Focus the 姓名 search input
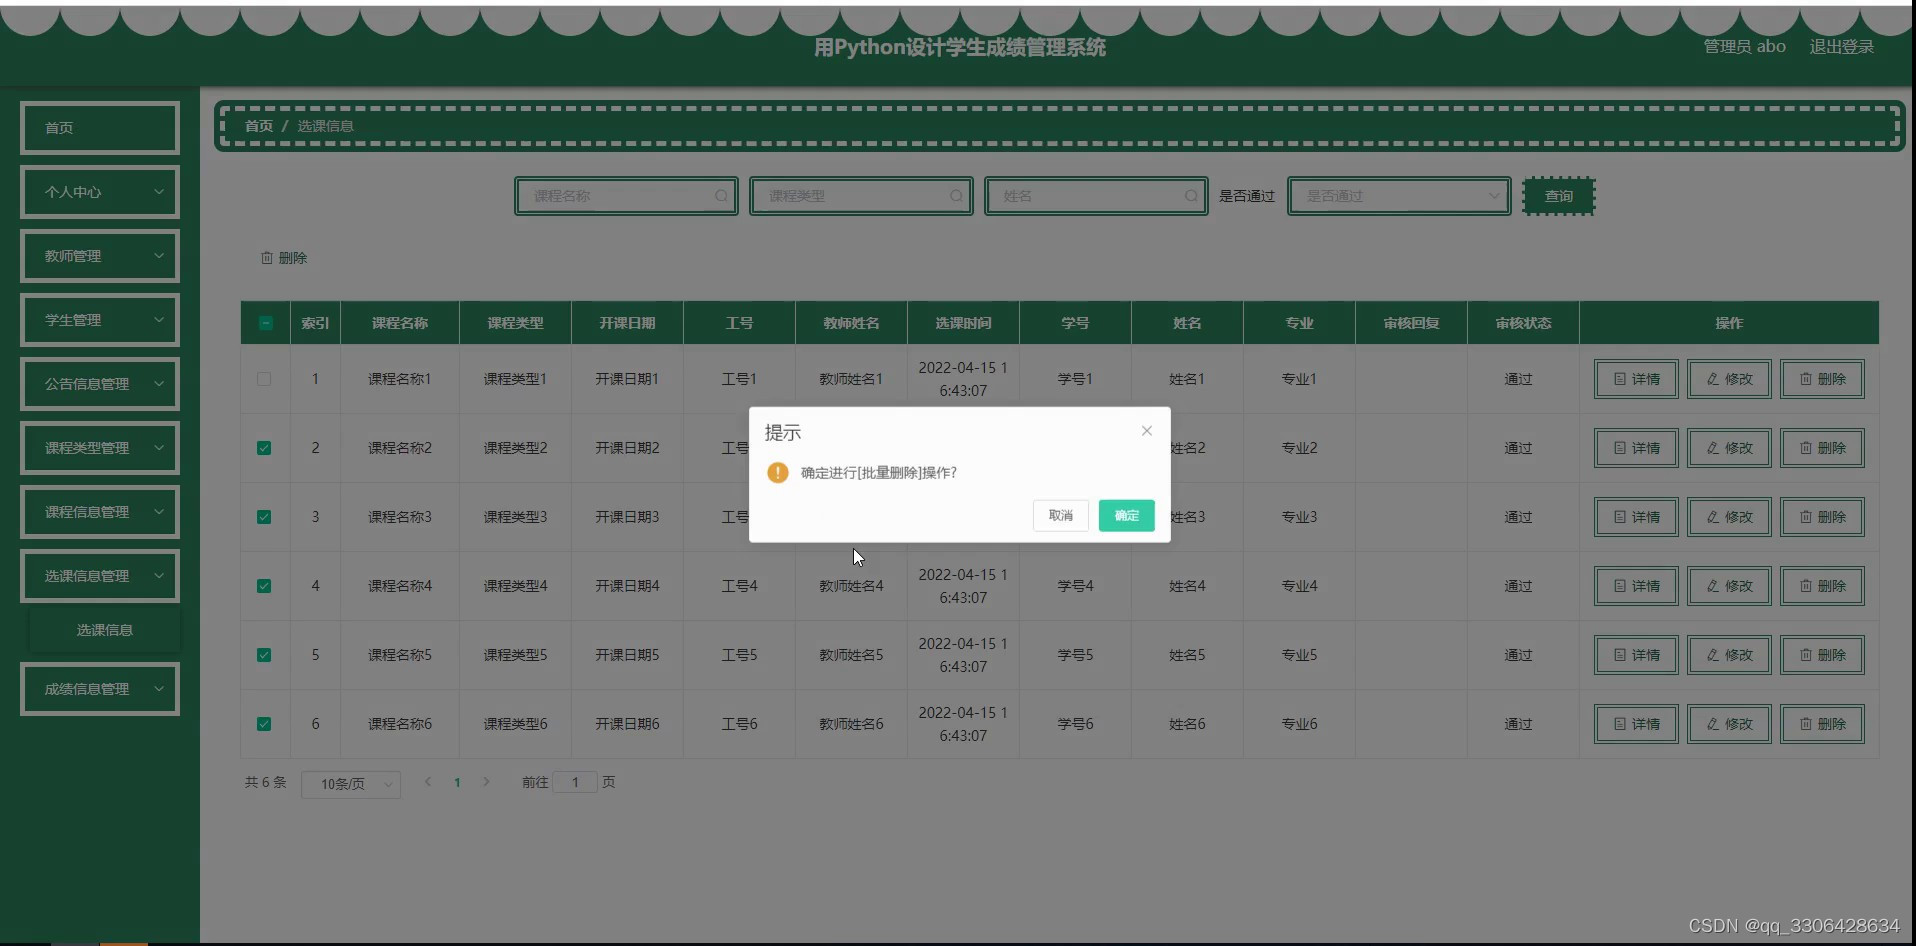Image resolution: width=1916 pixels, height=946 pixels. pyautogui.click(x=1096, y=196)
